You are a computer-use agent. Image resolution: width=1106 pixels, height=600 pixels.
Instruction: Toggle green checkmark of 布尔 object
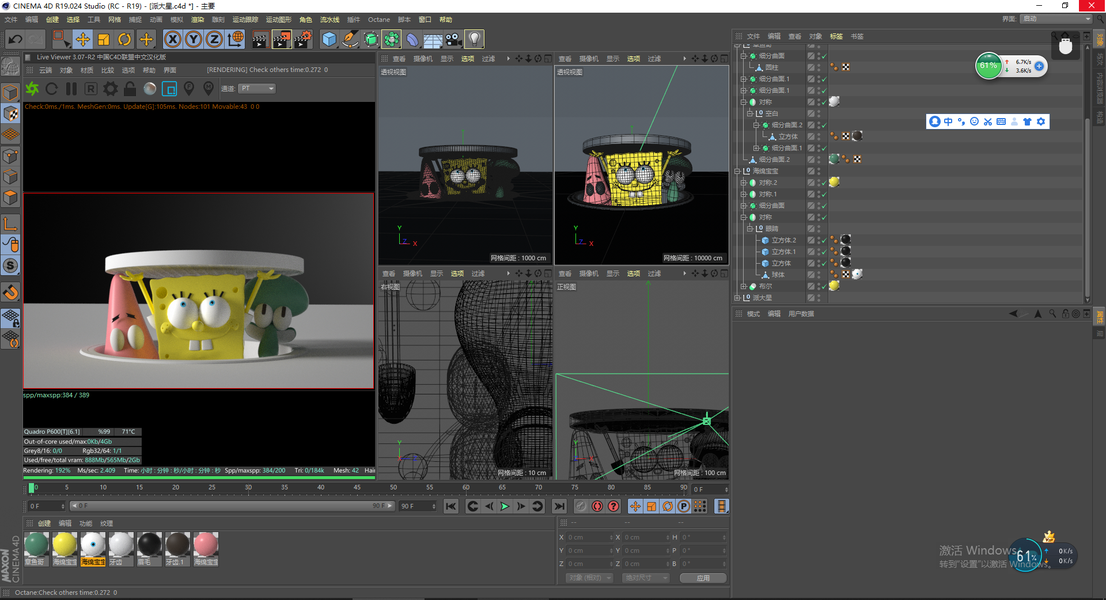point(823,286)
